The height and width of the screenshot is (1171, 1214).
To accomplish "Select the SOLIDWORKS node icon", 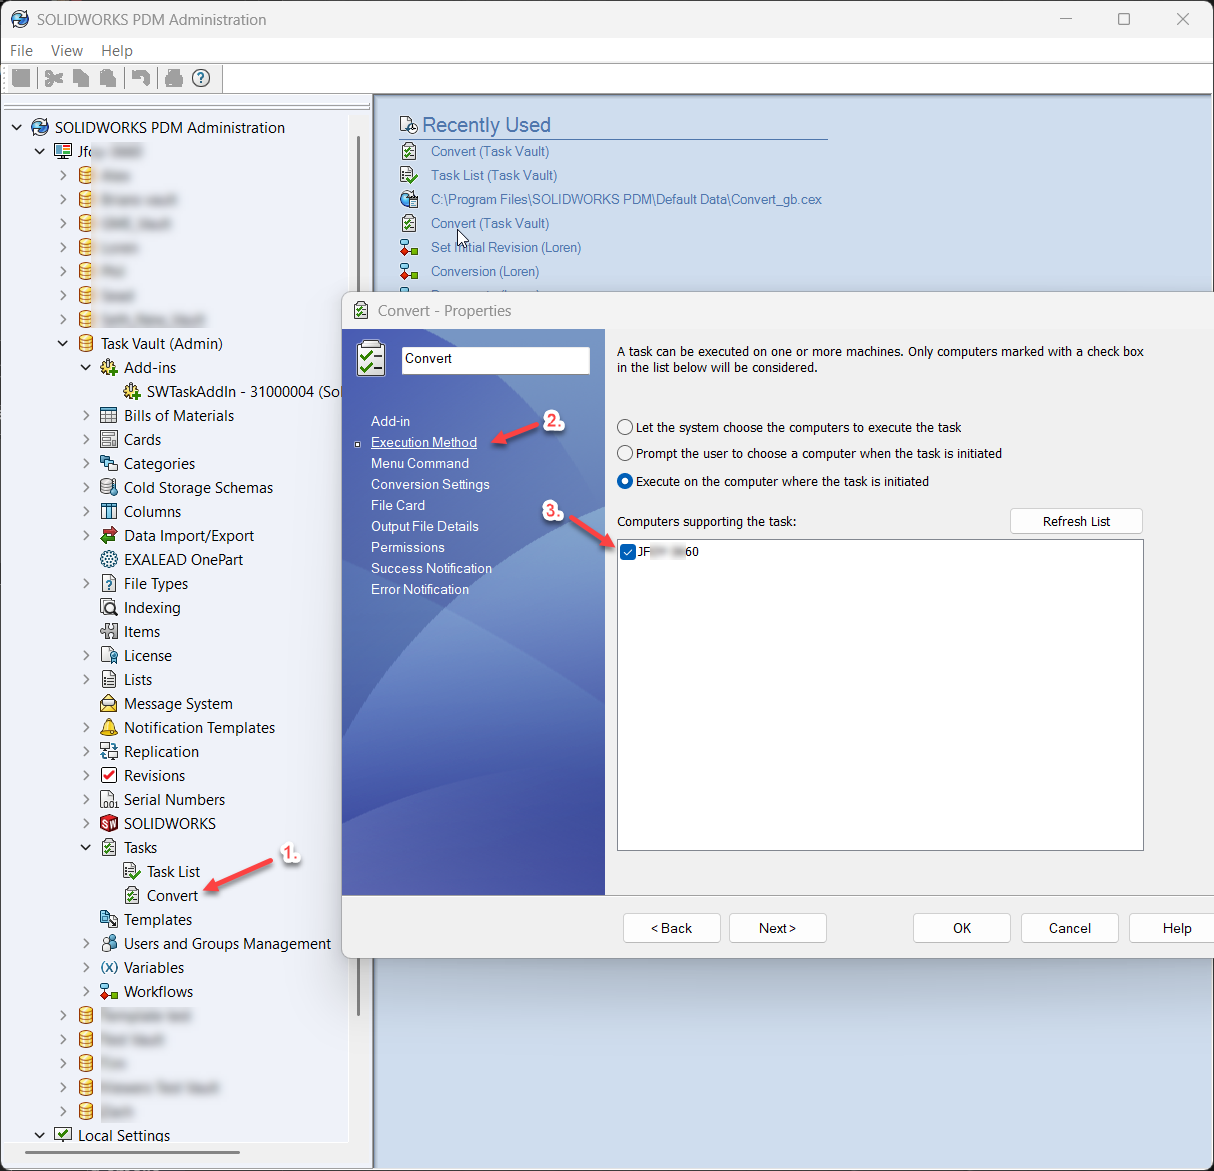I will point(108,823).
